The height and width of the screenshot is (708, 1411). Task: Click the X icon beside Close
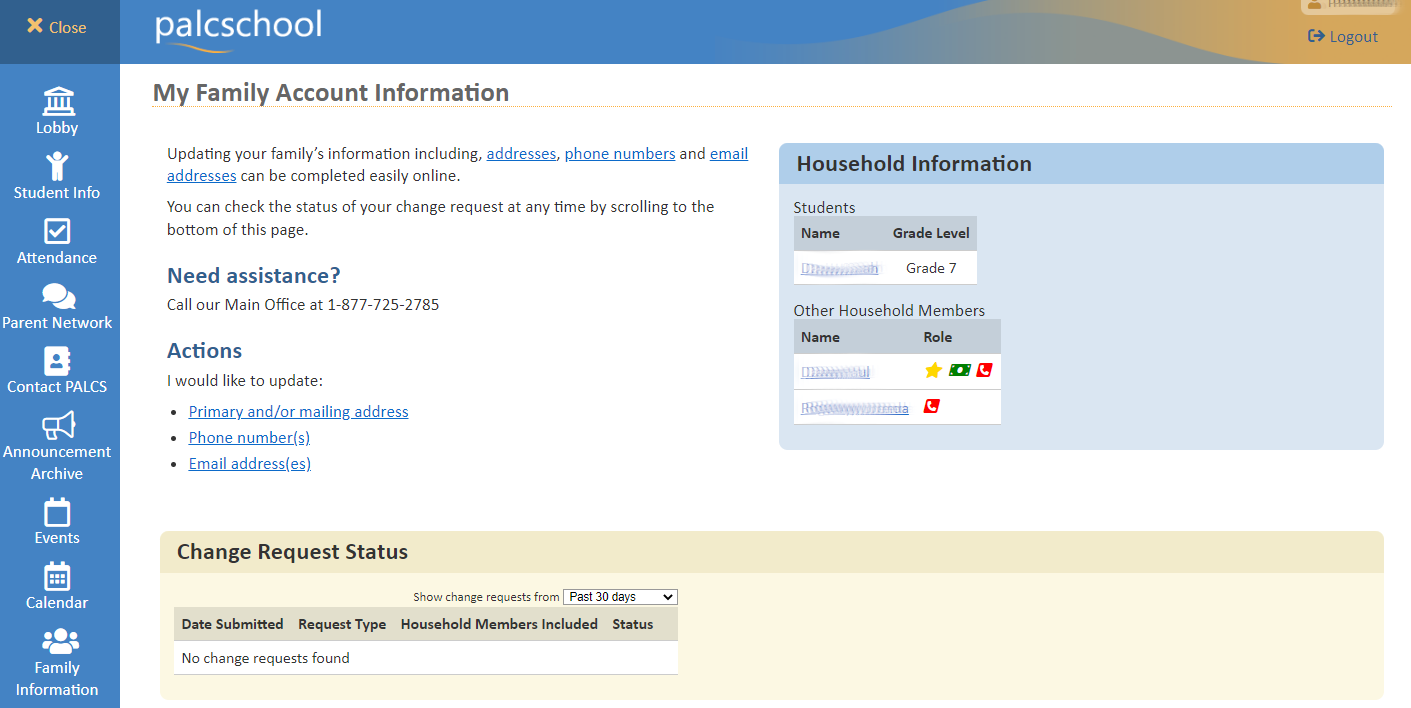point(34,26)
